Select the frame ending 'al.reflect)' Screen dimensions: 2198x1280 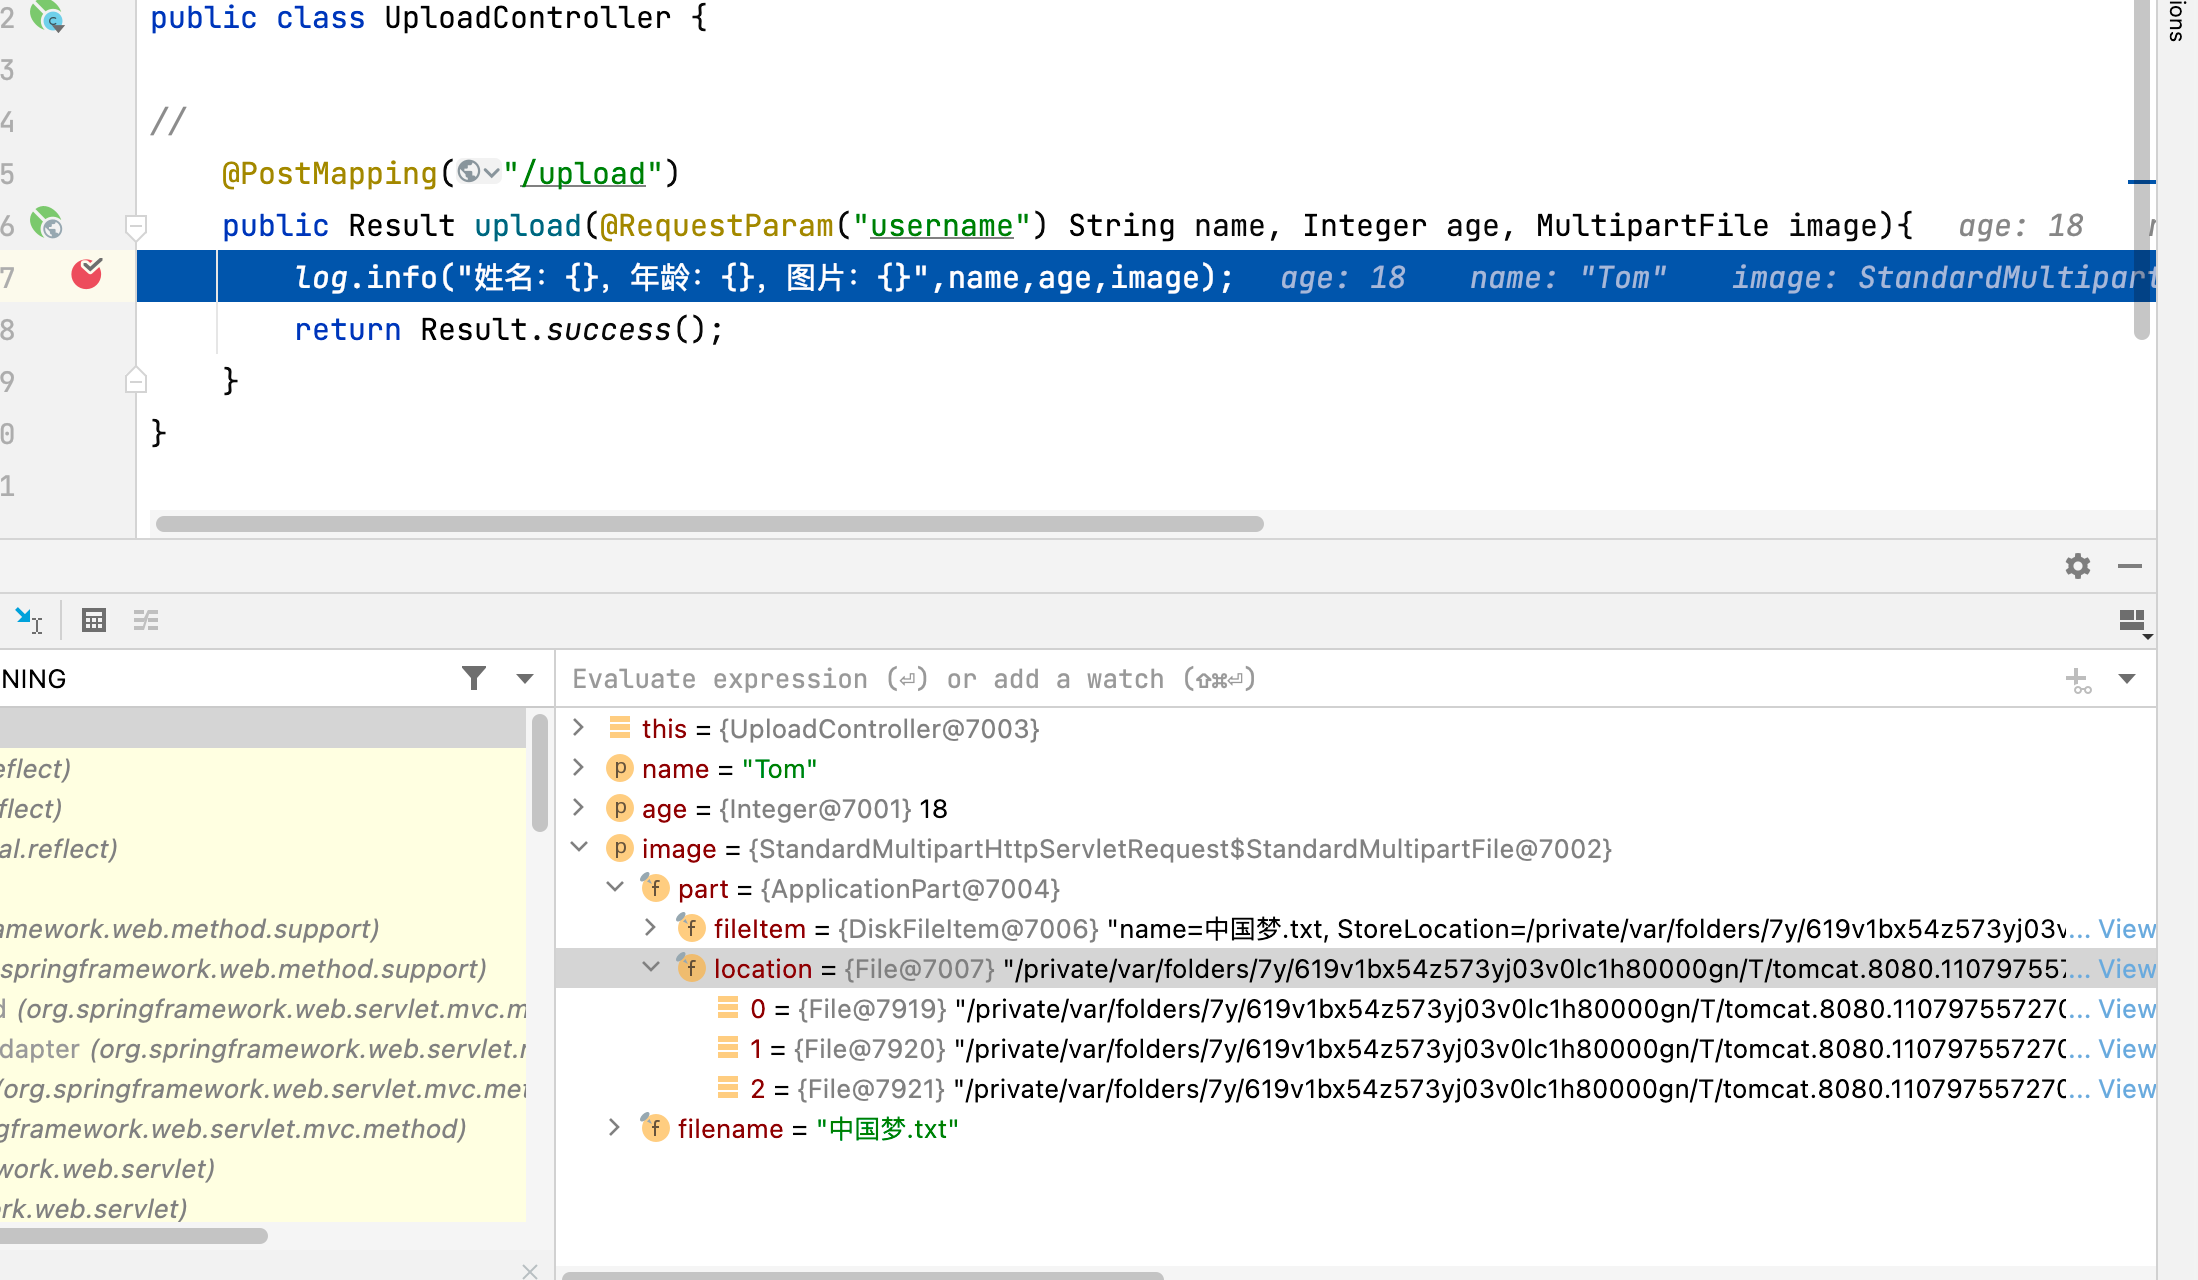[263, 849]
